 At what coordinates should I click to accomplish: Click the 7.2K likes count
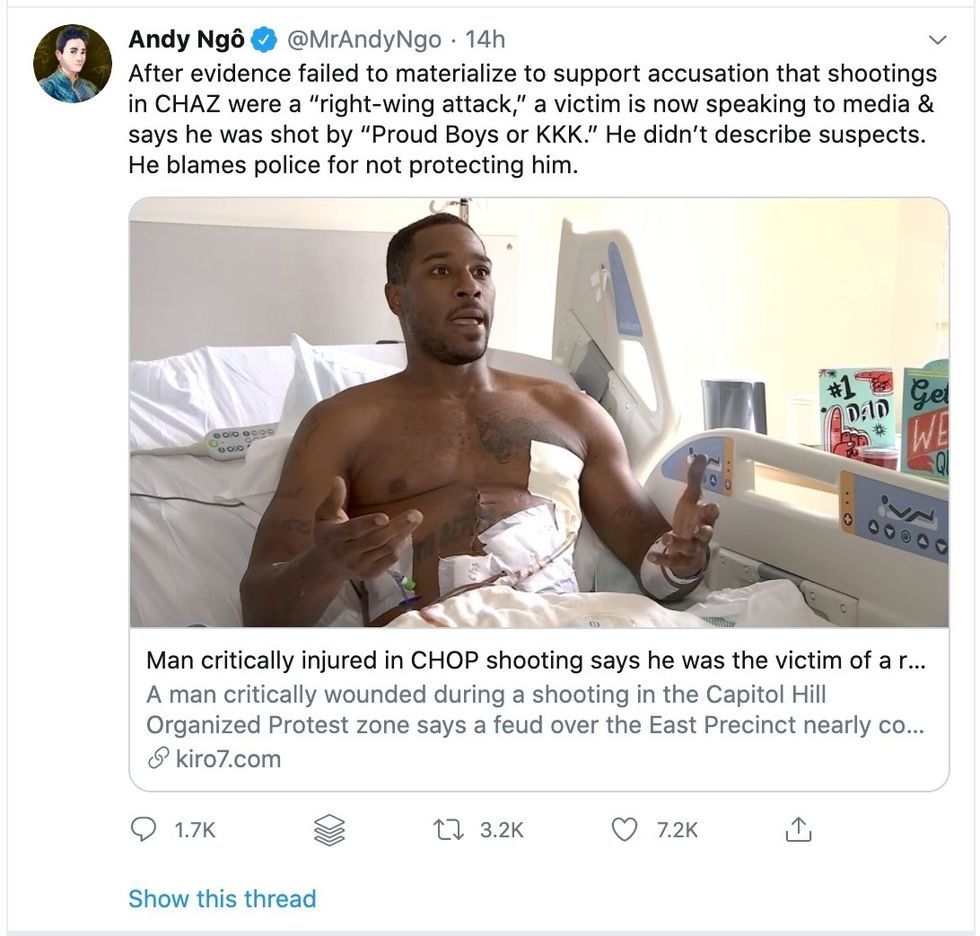[677, 829]
